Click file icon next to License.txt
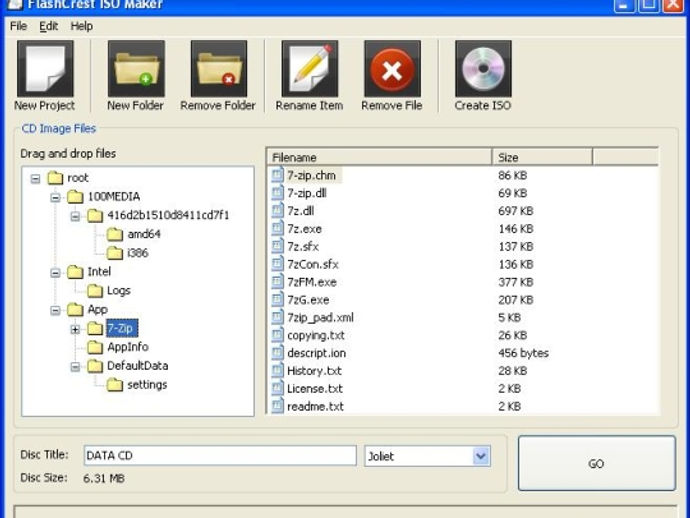Image resolution: width=690 pixels, height=518 pixels. (x=277, y=388)
